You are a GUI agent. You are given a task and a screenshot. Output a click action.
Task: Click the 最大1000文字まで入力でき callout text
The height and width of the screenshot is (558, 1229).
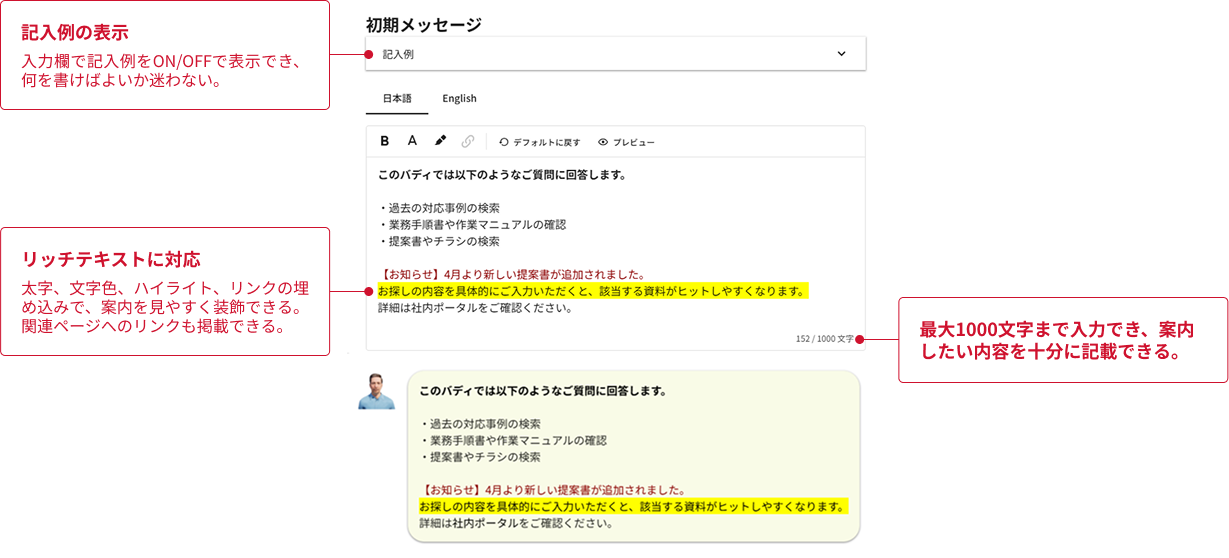coord(1056,340)
